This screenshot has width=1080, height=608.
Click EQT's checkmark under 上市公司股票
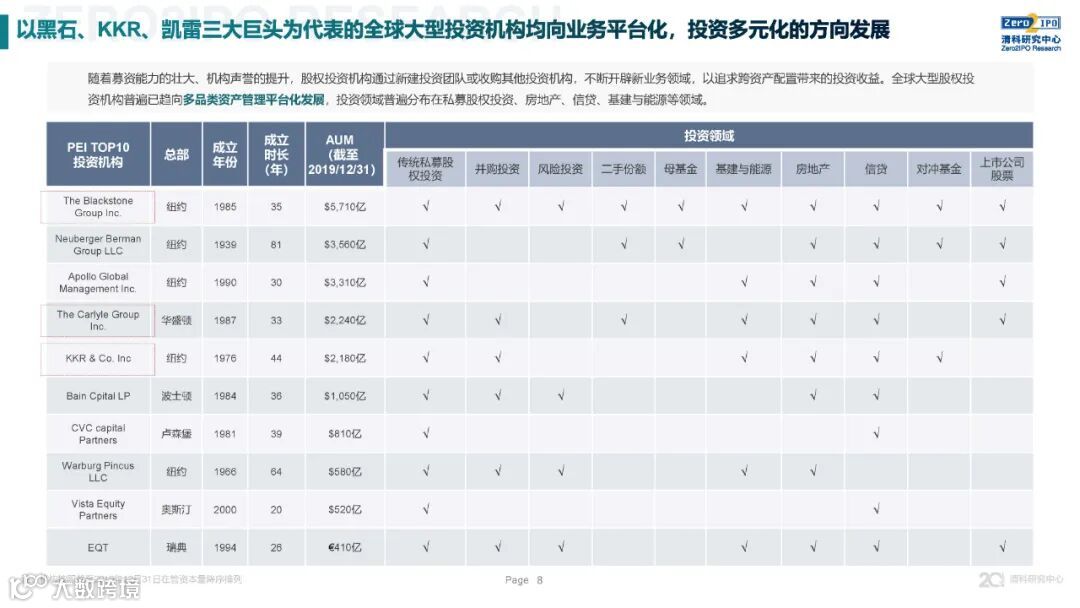coord(1003,547)
